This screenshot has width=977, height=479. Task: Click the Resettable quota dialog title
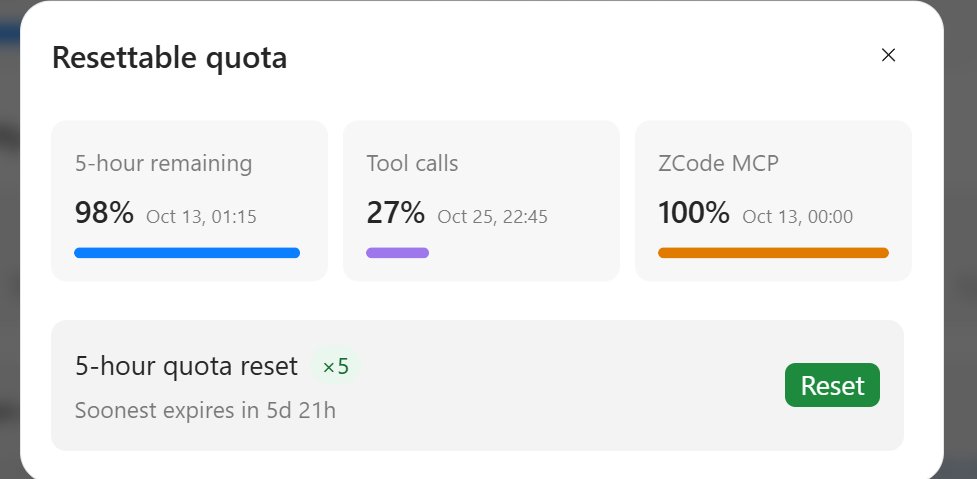tap(169, 57)
